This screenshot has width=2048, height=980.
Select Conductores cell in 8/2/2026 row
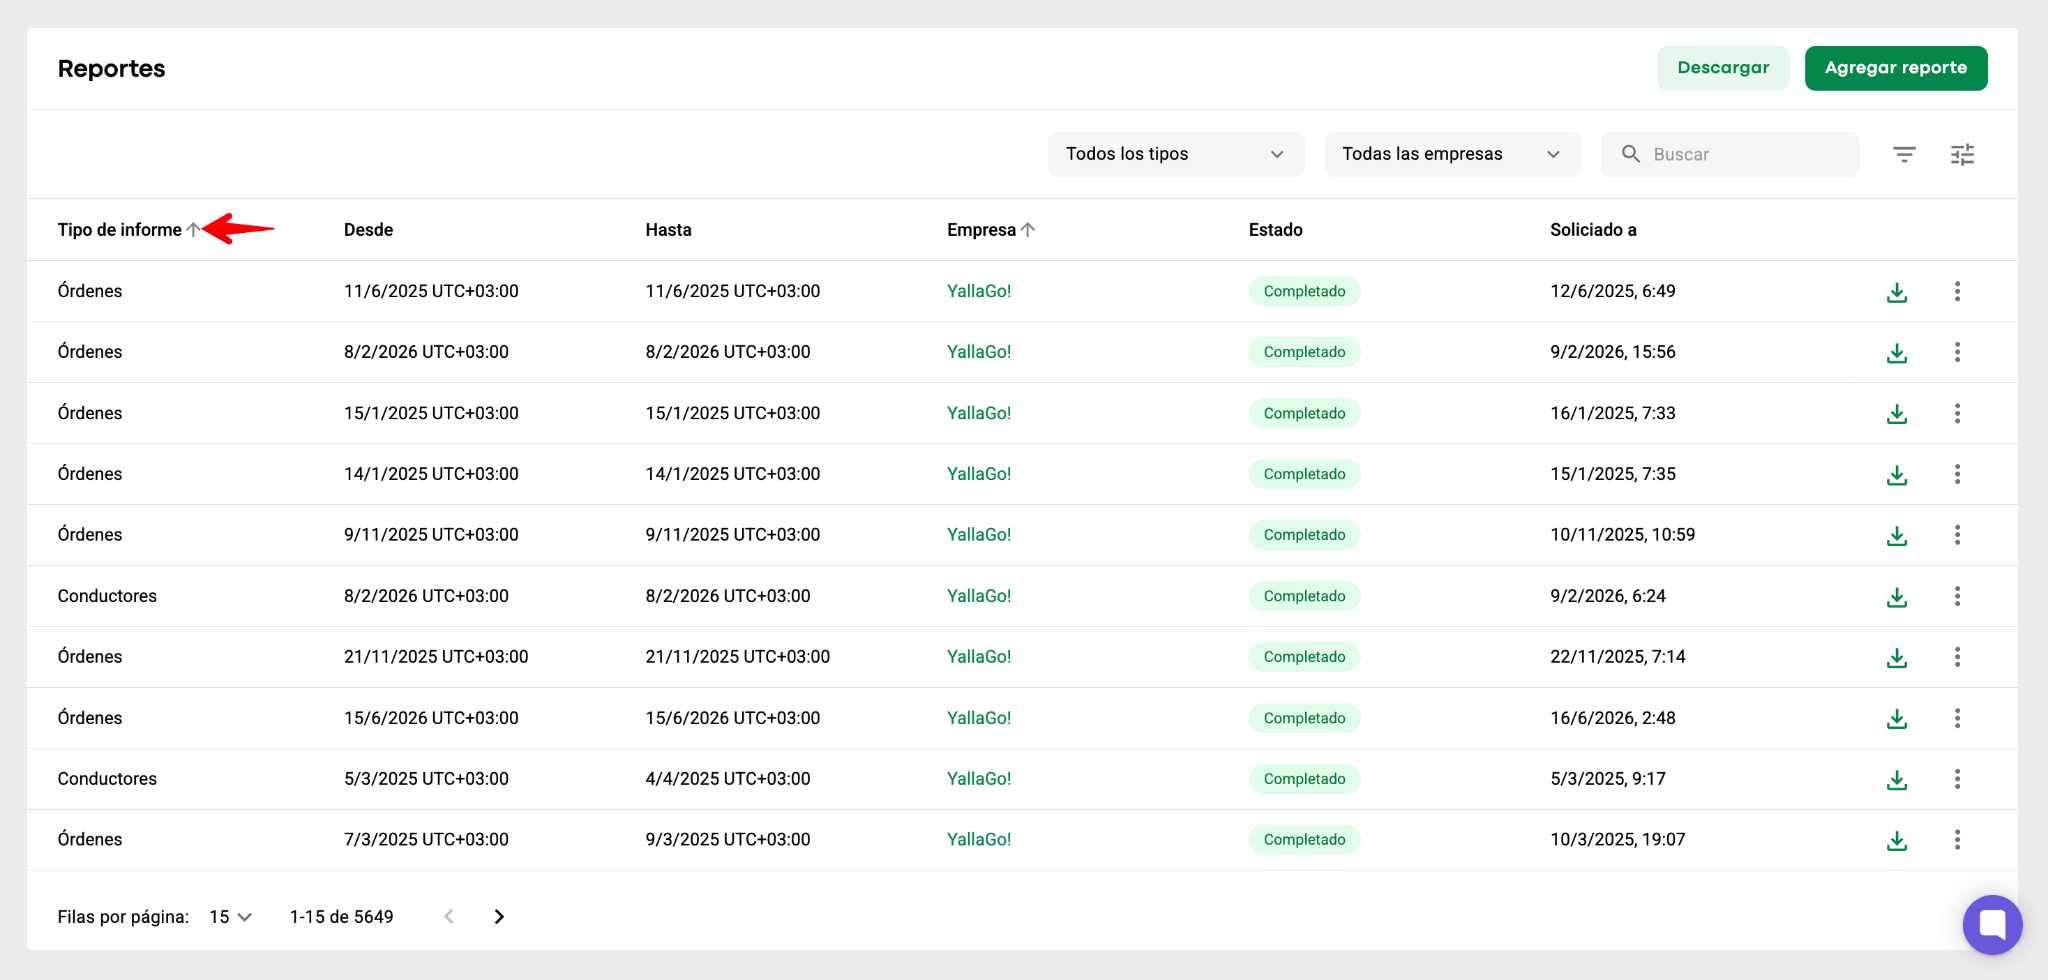107,596
